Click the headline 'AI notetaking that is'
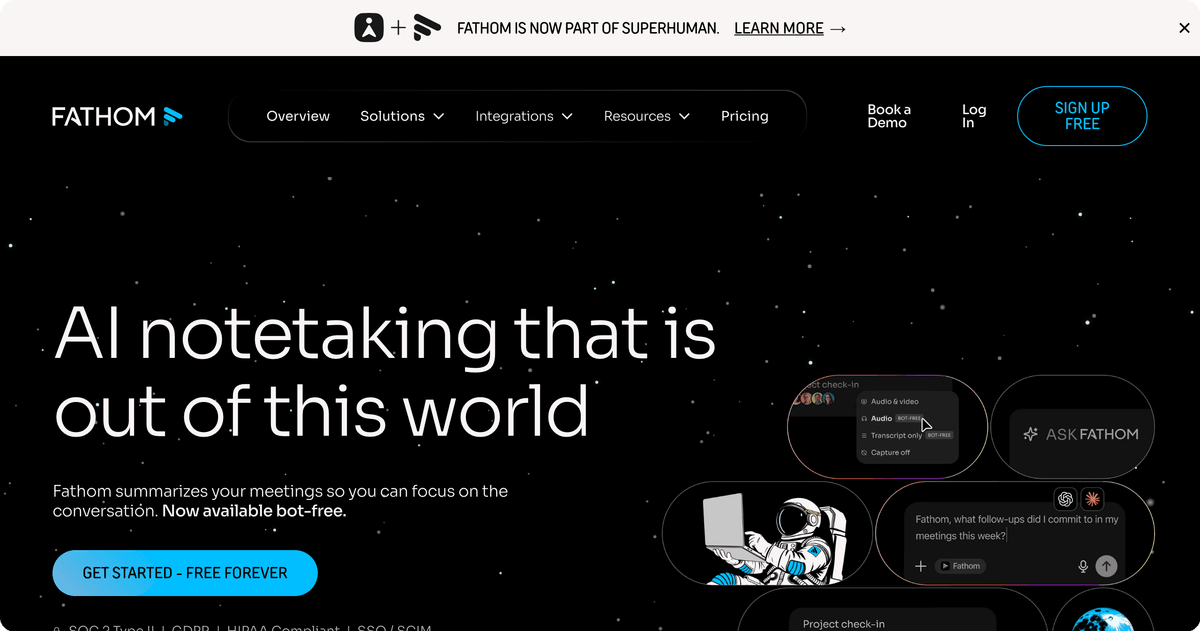 tap(385, 333)
